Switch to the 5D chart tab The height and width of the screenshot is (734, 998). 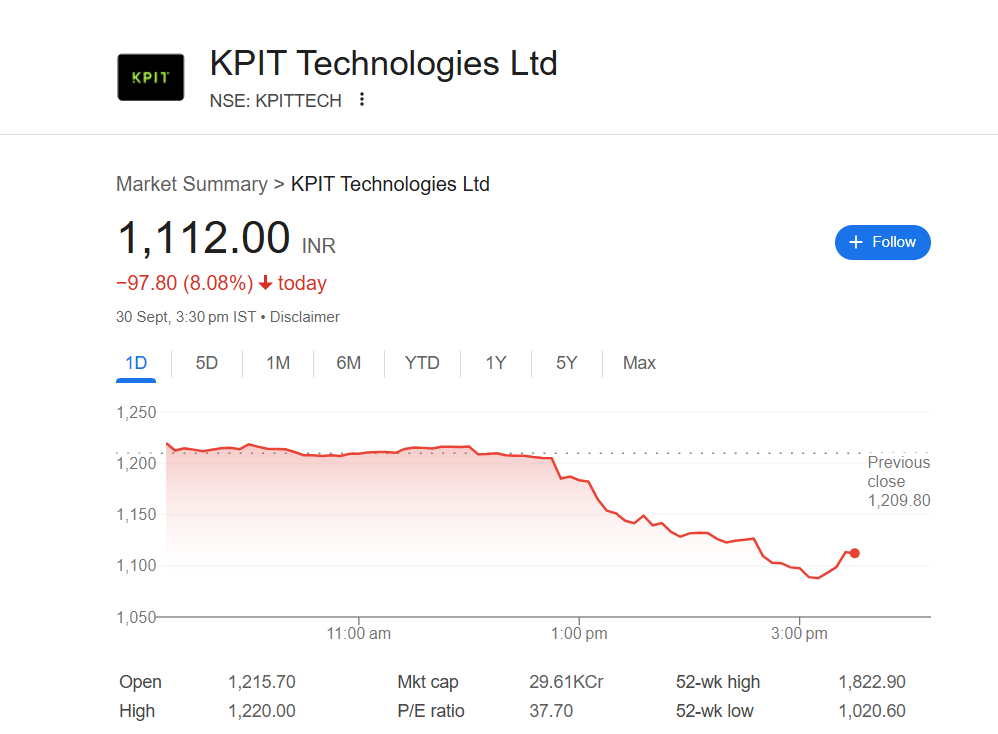pos(206,363)
